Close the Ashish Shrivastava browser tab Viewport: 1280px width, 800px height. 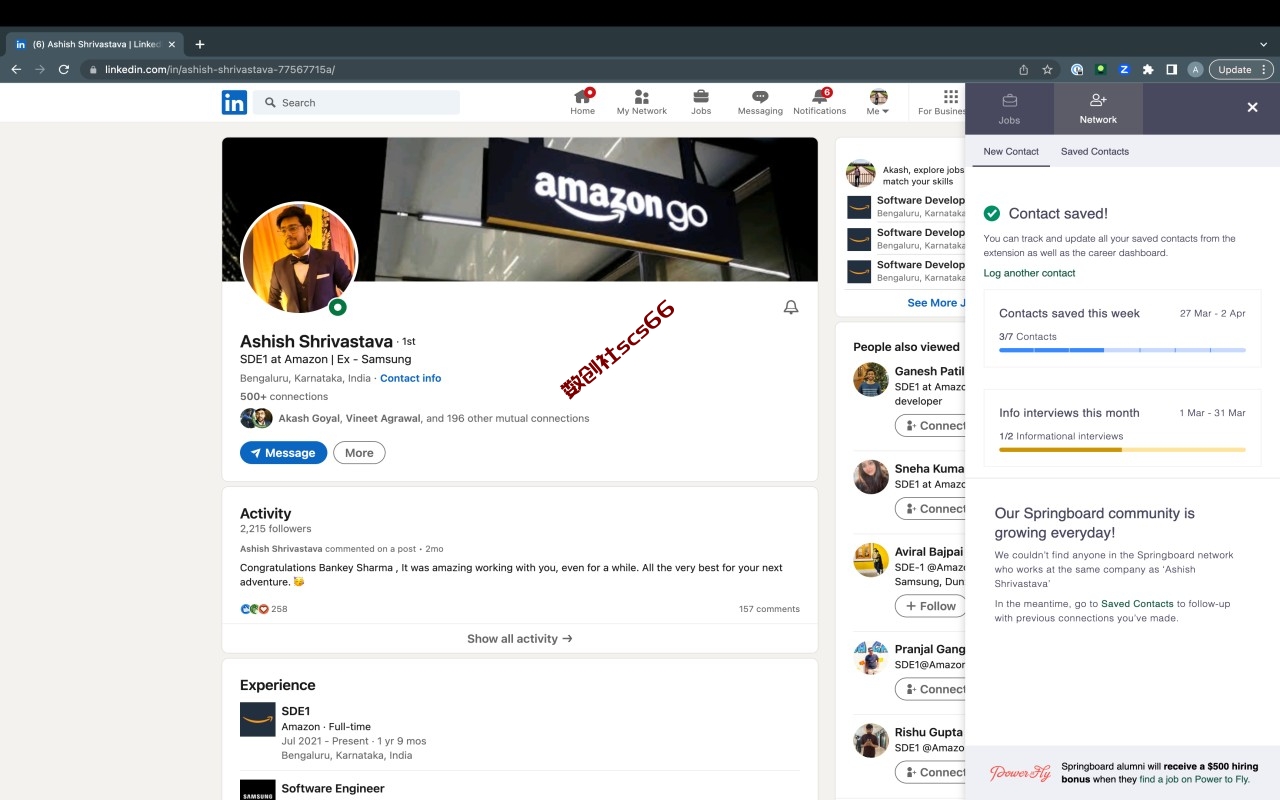(x=172, y=44)
